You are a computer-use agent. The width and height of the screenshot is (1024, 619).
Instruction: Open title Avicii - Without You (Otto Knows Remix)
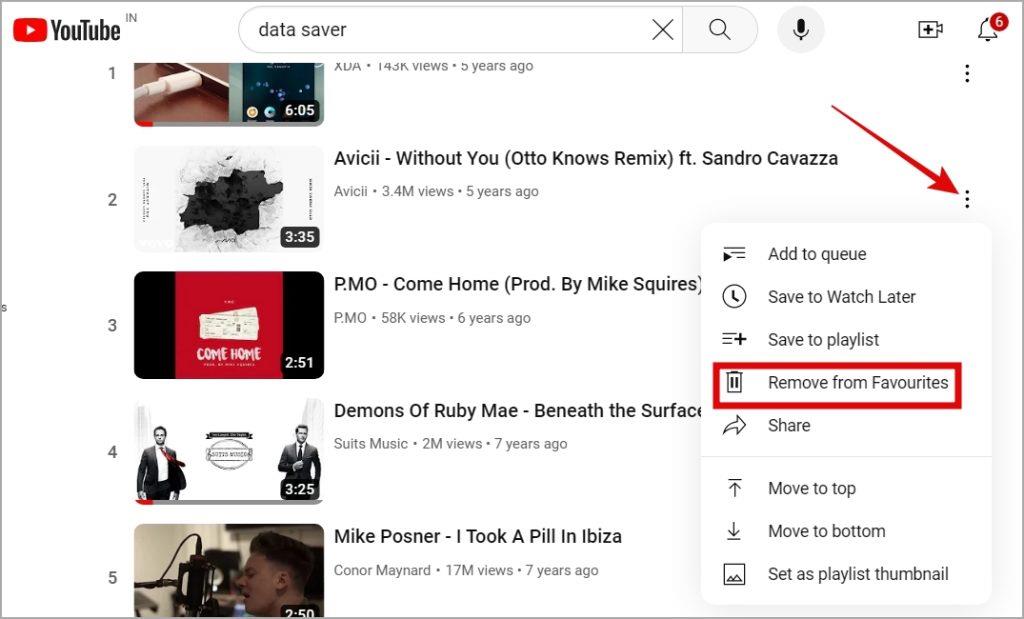[x=586, y=158]
